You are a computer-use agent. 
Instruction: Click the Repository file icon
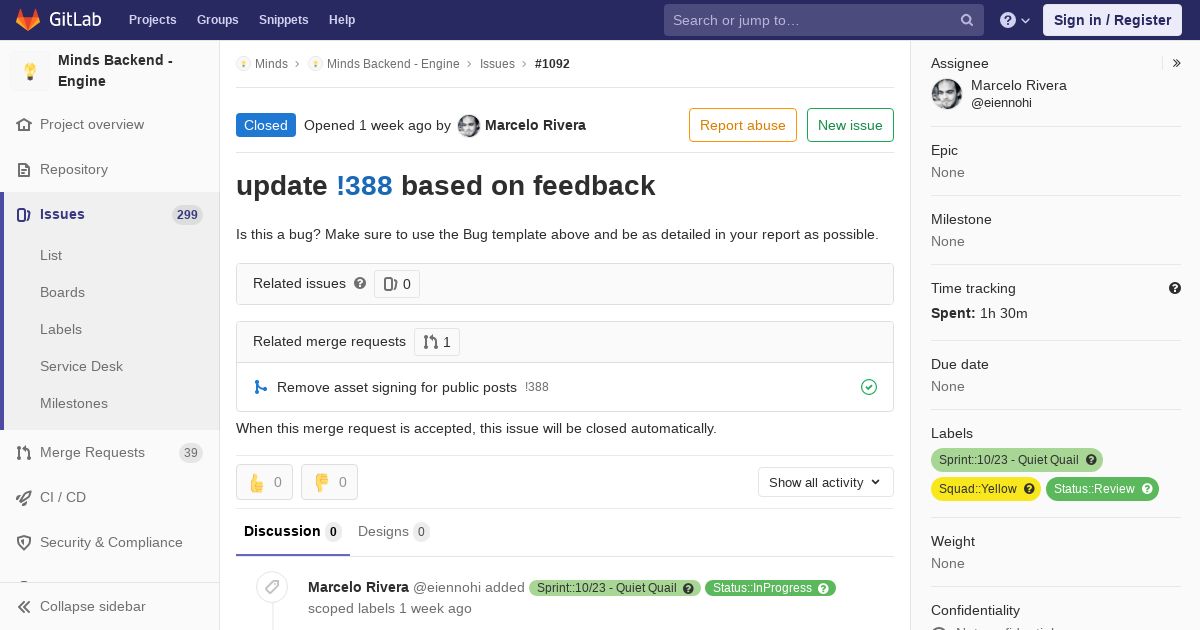tap(24, 170)
